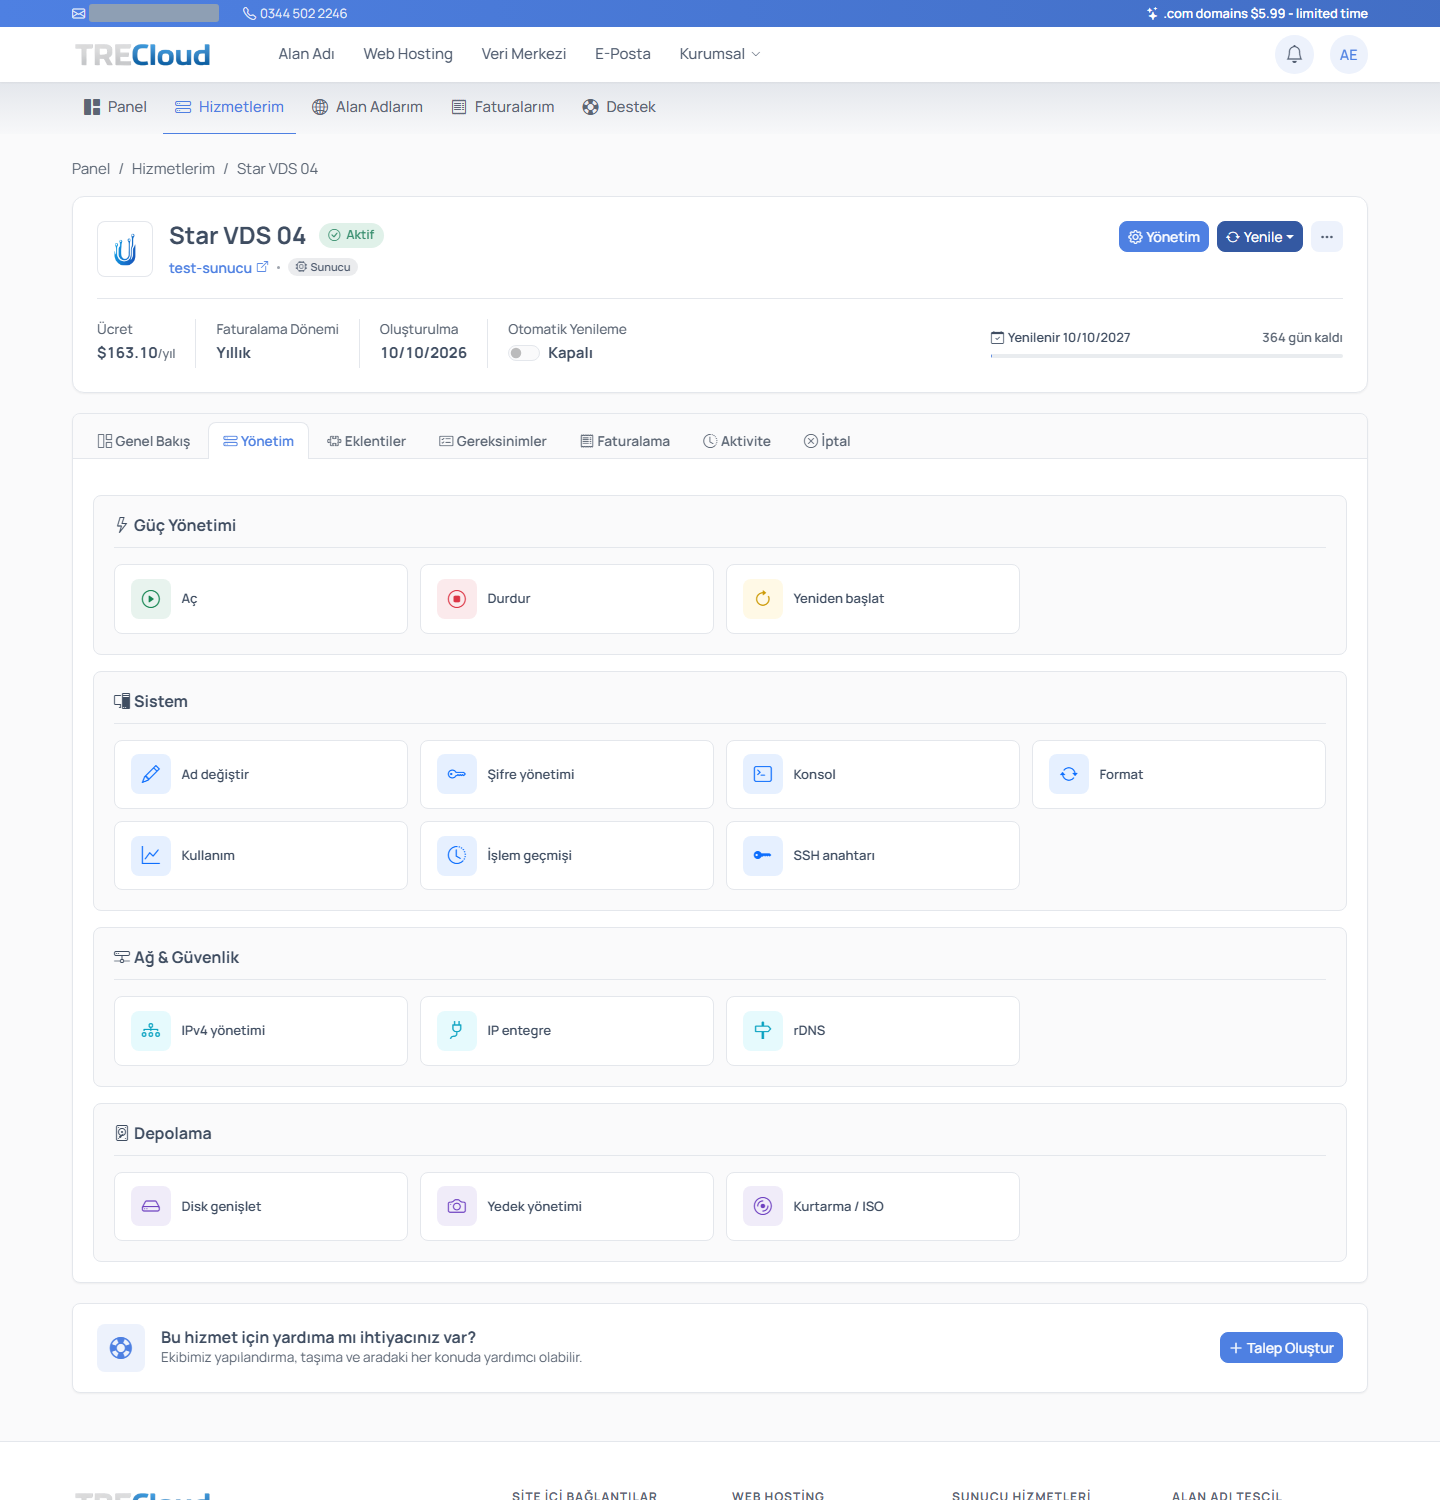Switch to the Genel Bakış tab
The width and height of the screenshot is (1440, 1500).
point(144,441)
